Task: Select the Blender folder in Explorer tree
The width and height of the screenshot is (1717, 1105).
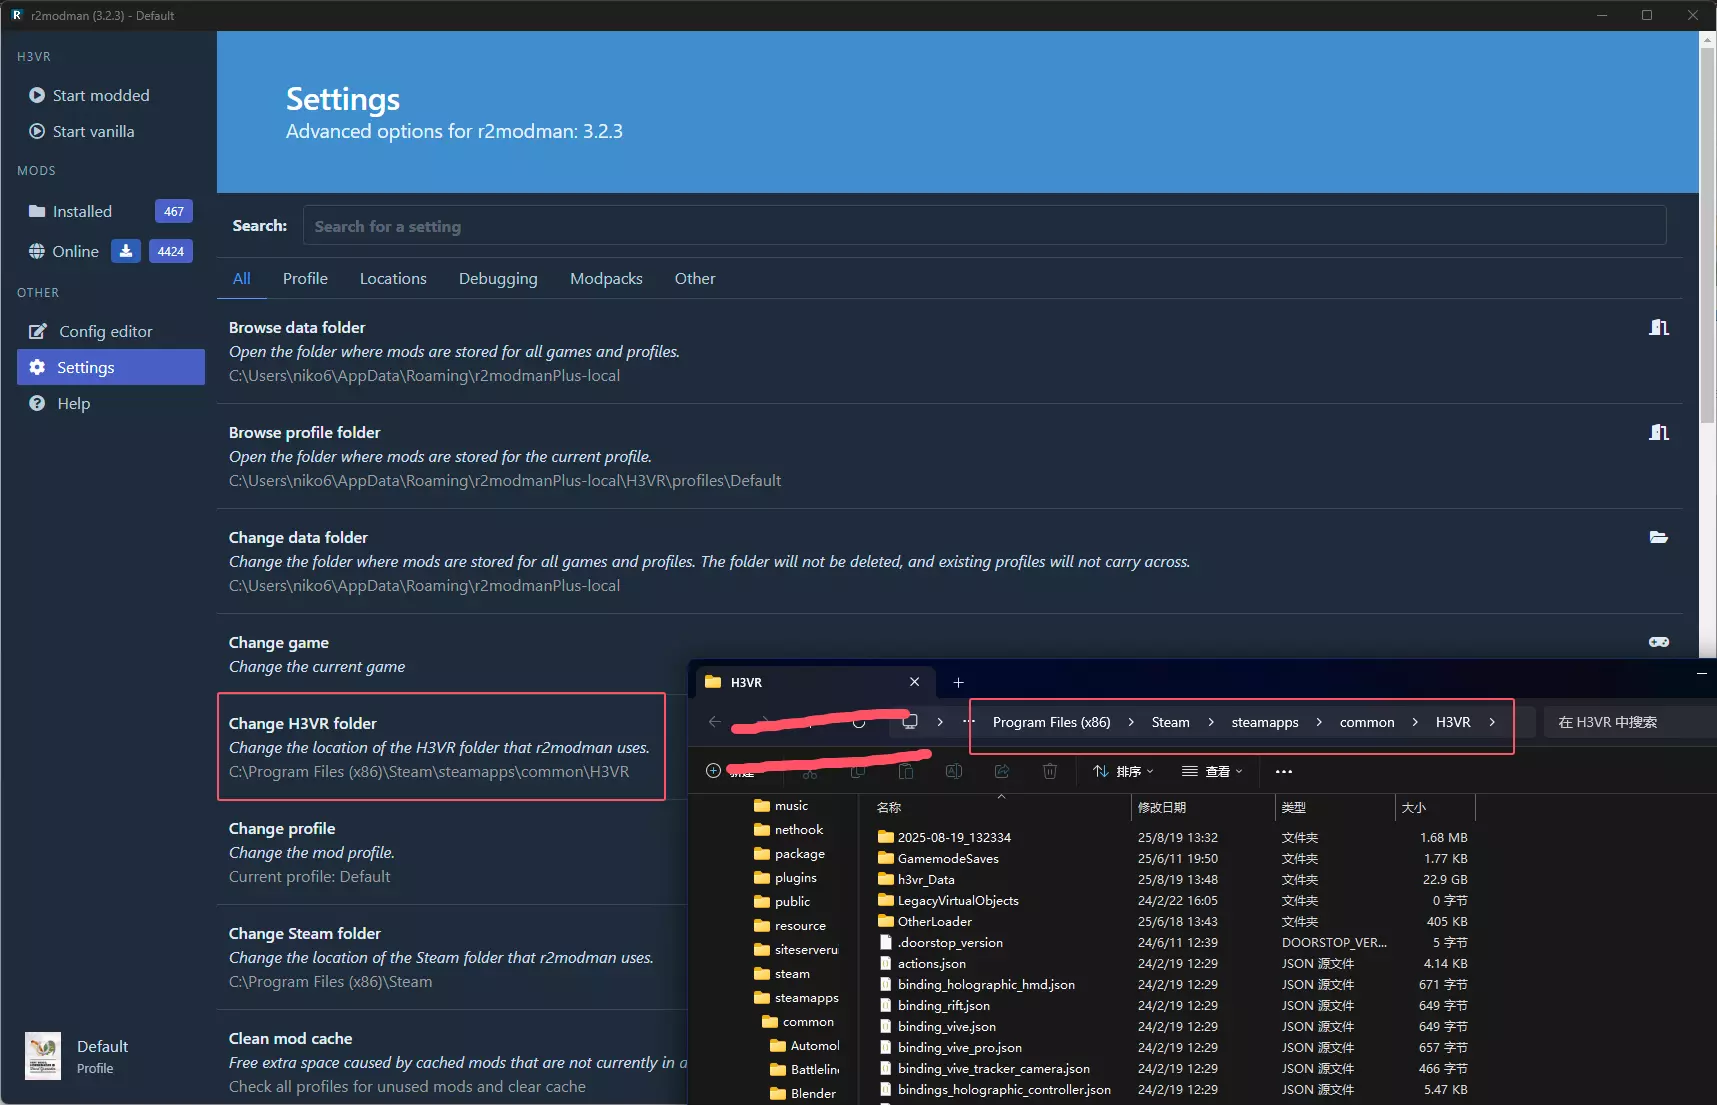Action: pyautogui.click(x=803, y=1094)
